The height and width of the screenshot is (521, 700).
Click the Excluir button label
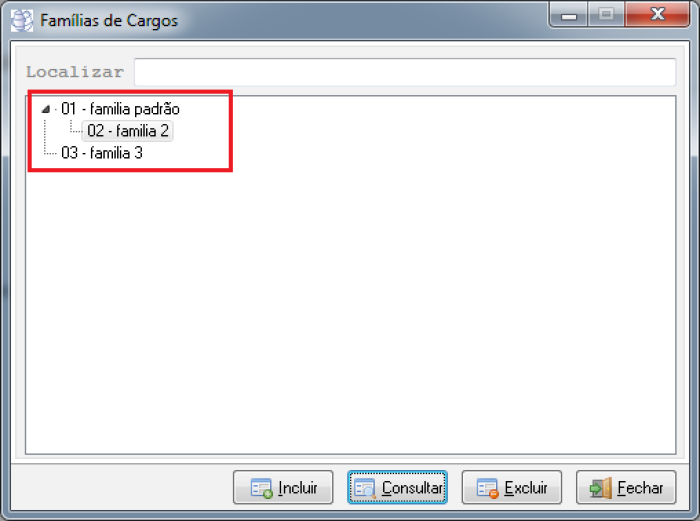(x=526, y=488)
